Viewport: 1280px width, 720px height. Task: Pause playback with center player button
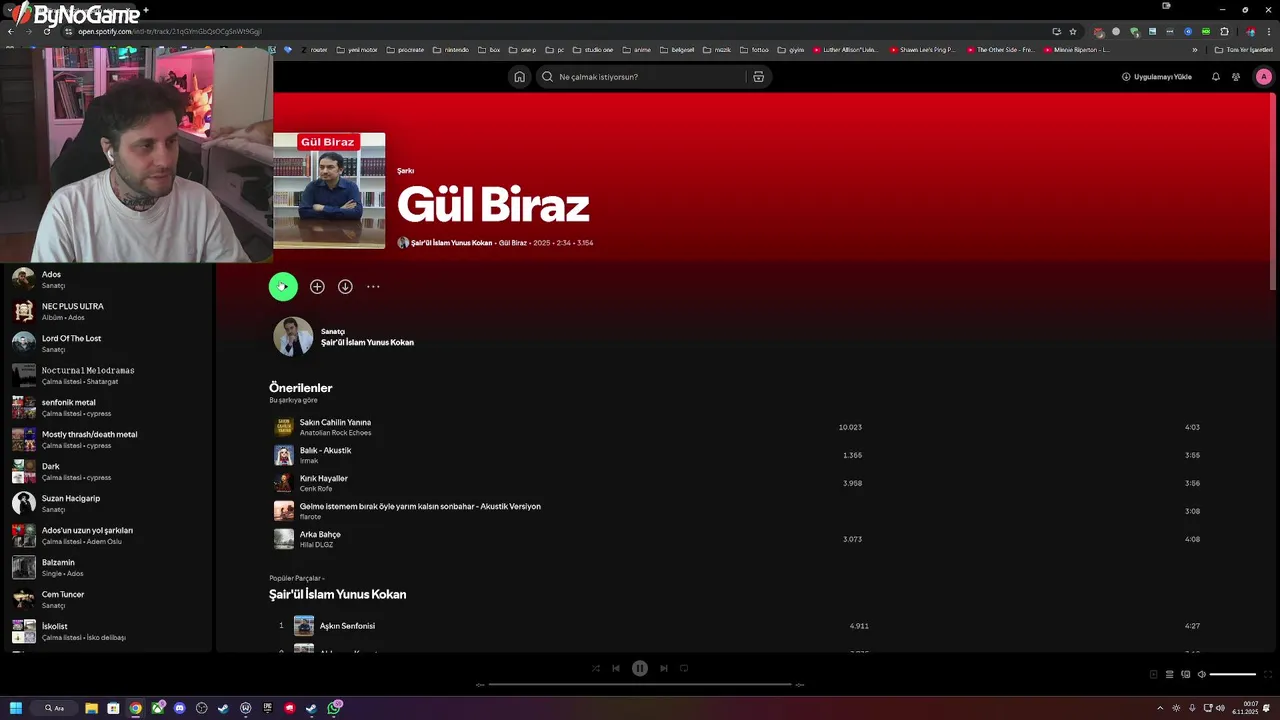640,668
